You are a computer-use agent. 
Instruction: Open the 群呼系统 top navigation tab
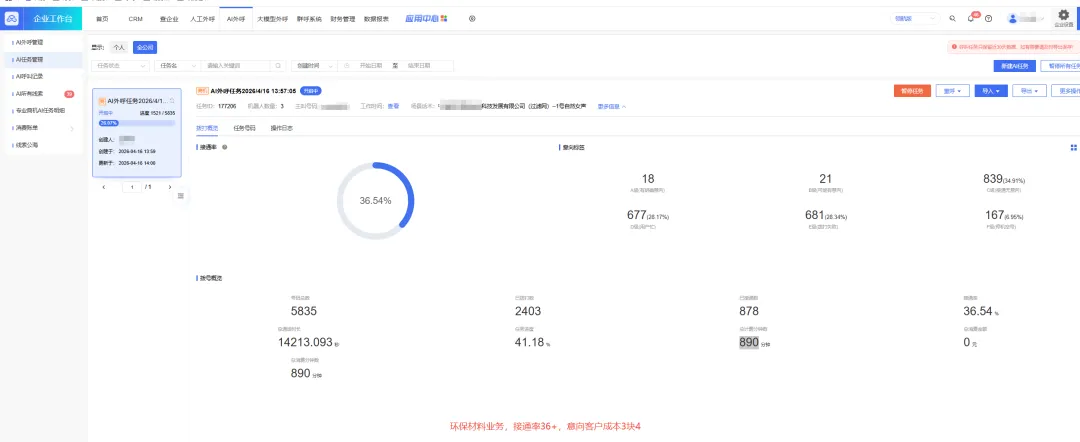[309, 19]
